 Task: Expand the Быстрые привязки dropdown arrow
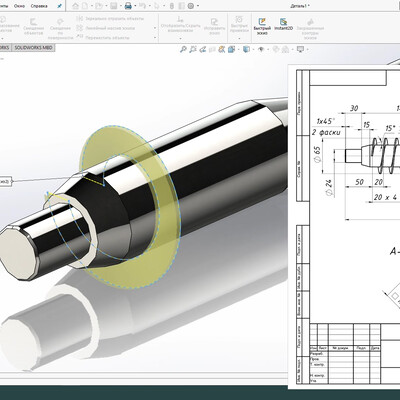(239, 38)
